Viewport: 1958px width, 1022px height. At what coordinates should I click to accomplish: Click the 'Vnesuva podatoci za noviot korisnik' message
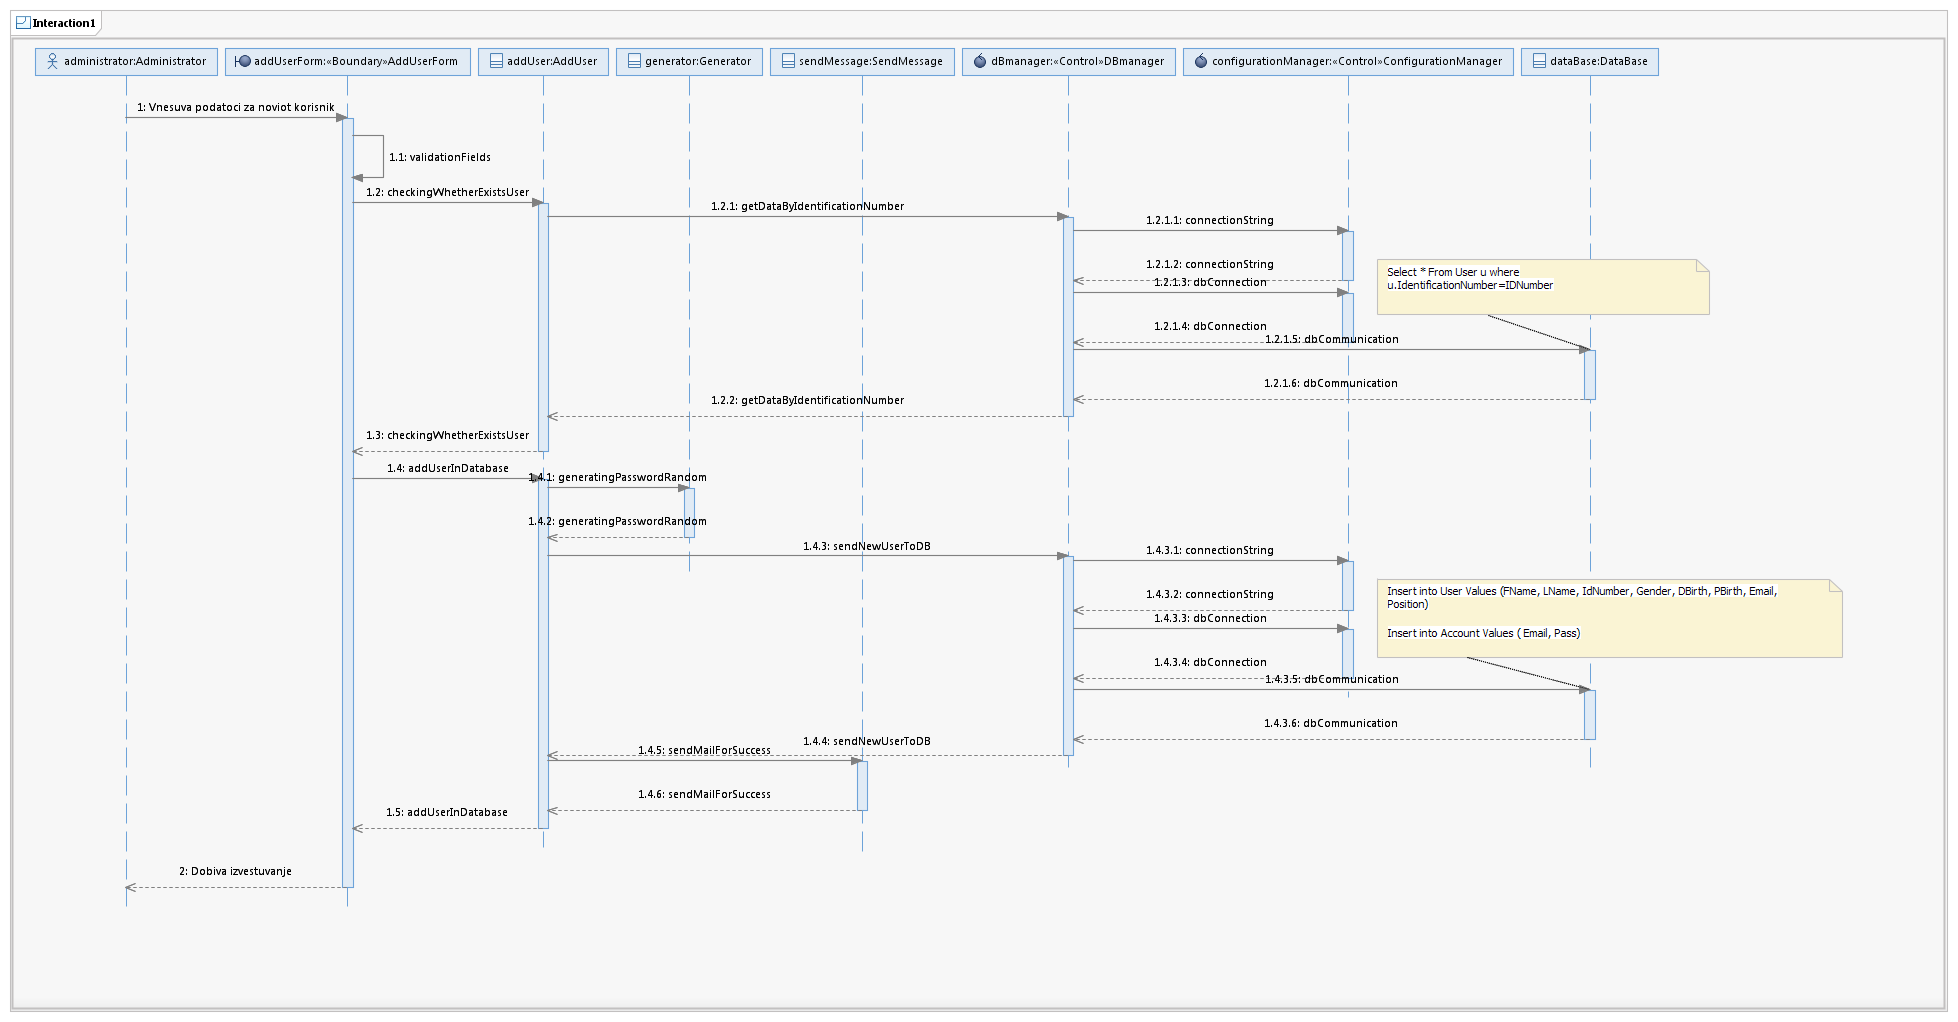(x=236, y=108)
